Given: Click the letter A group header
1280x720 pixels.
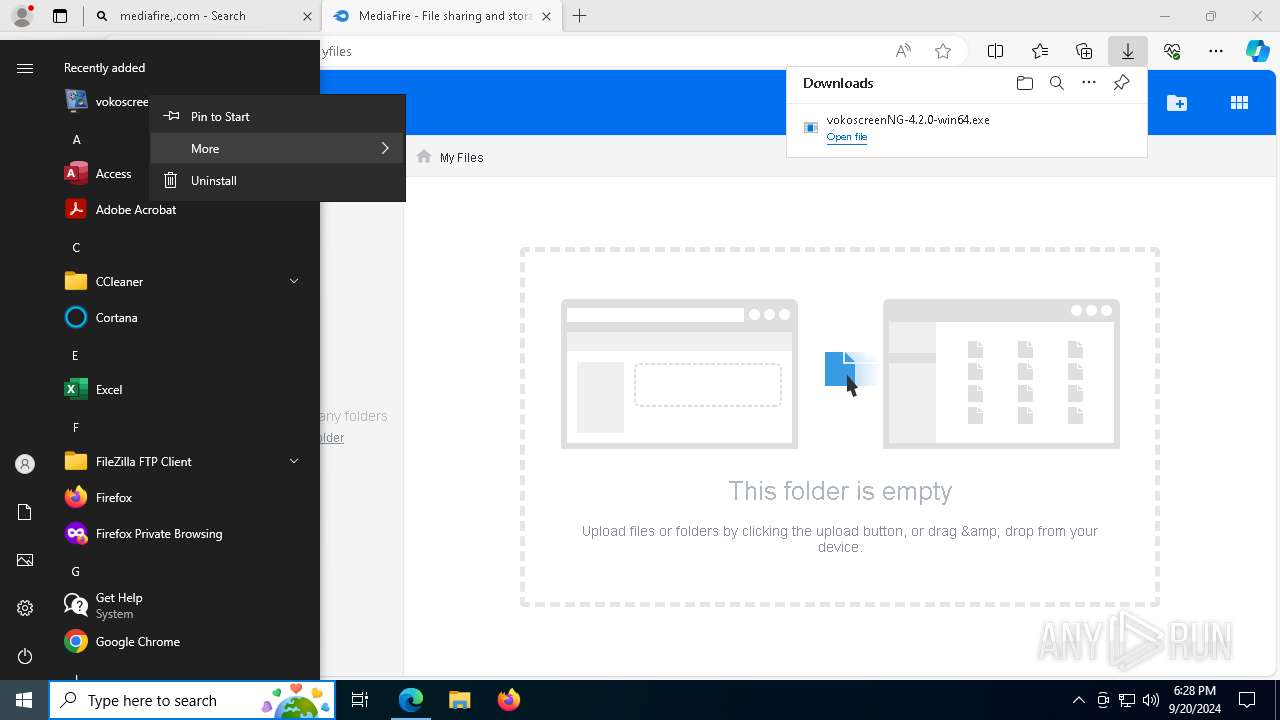Looking at the screenshot, I should [76, 140].
